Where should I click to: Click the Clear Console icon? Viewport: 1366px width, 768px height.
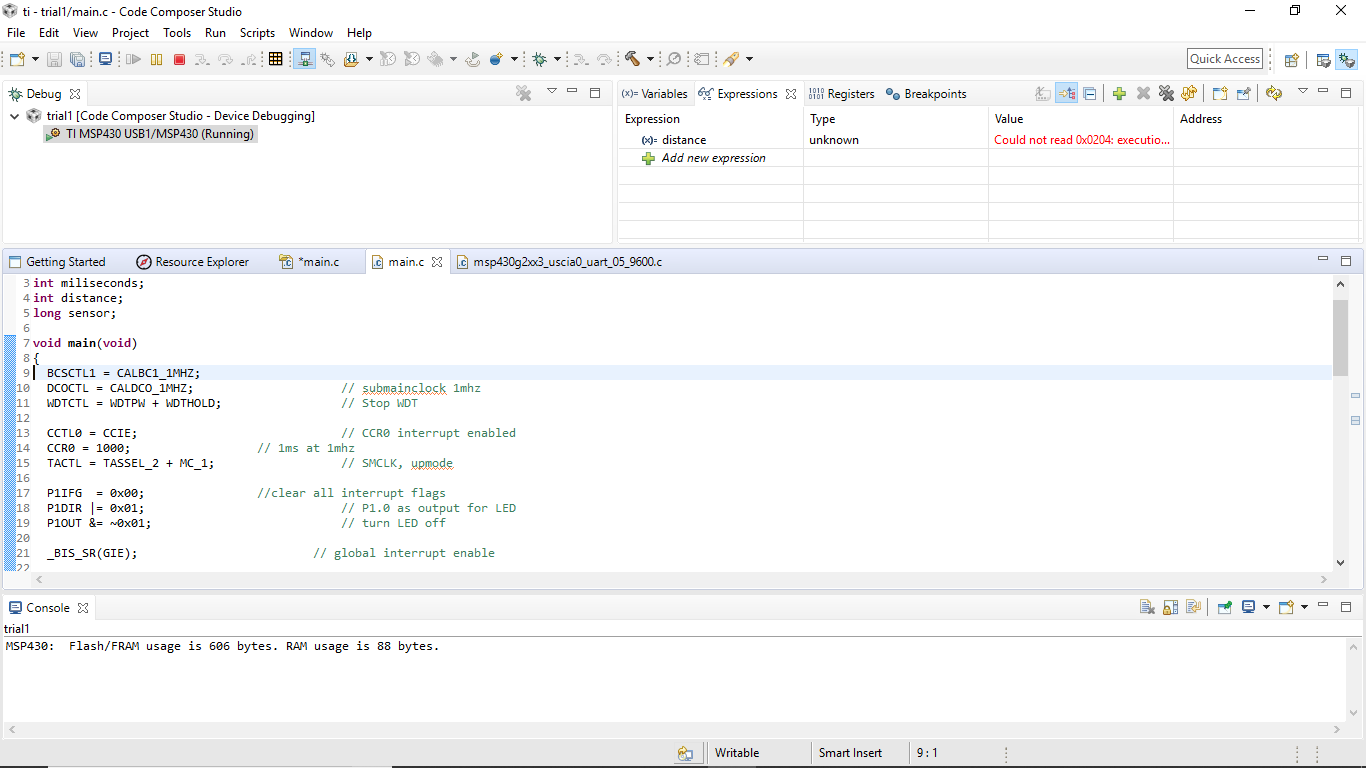pos(1147,607)
